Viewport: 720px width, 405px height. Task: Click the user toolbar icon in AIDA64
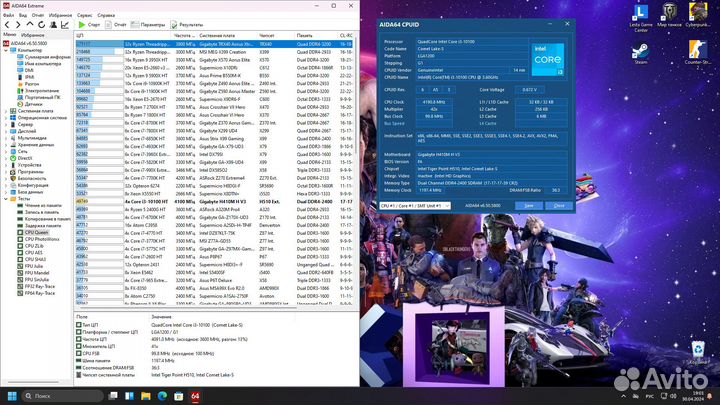click(53, 25)
